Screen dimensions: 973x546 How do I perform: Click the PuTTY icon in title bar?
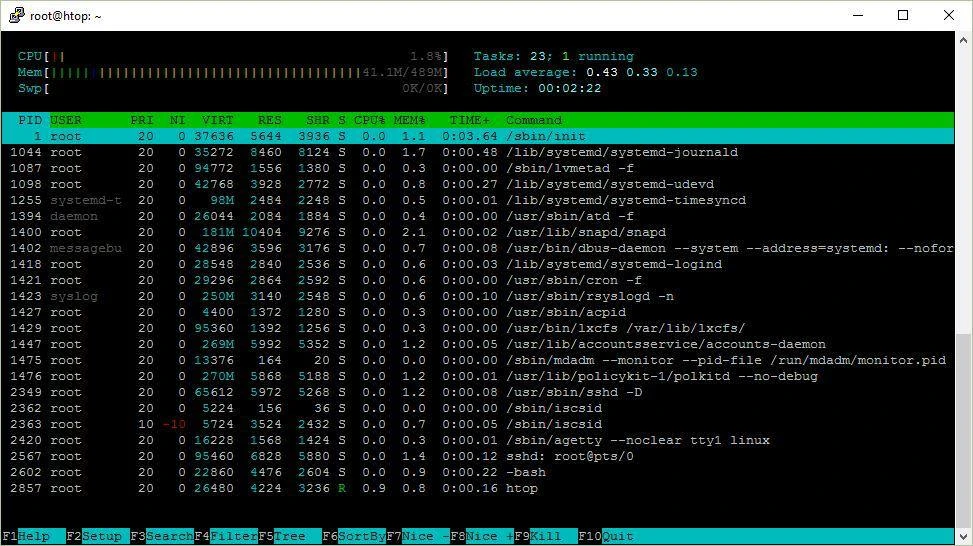click(16, 15)
